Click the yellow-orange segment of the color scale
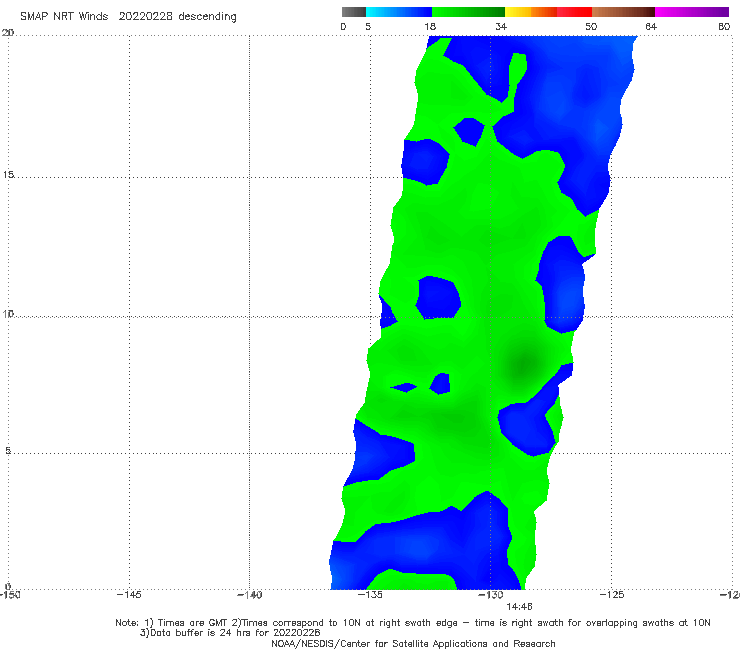Viewport: 740px width, 650px height. (x=530, y=12)
